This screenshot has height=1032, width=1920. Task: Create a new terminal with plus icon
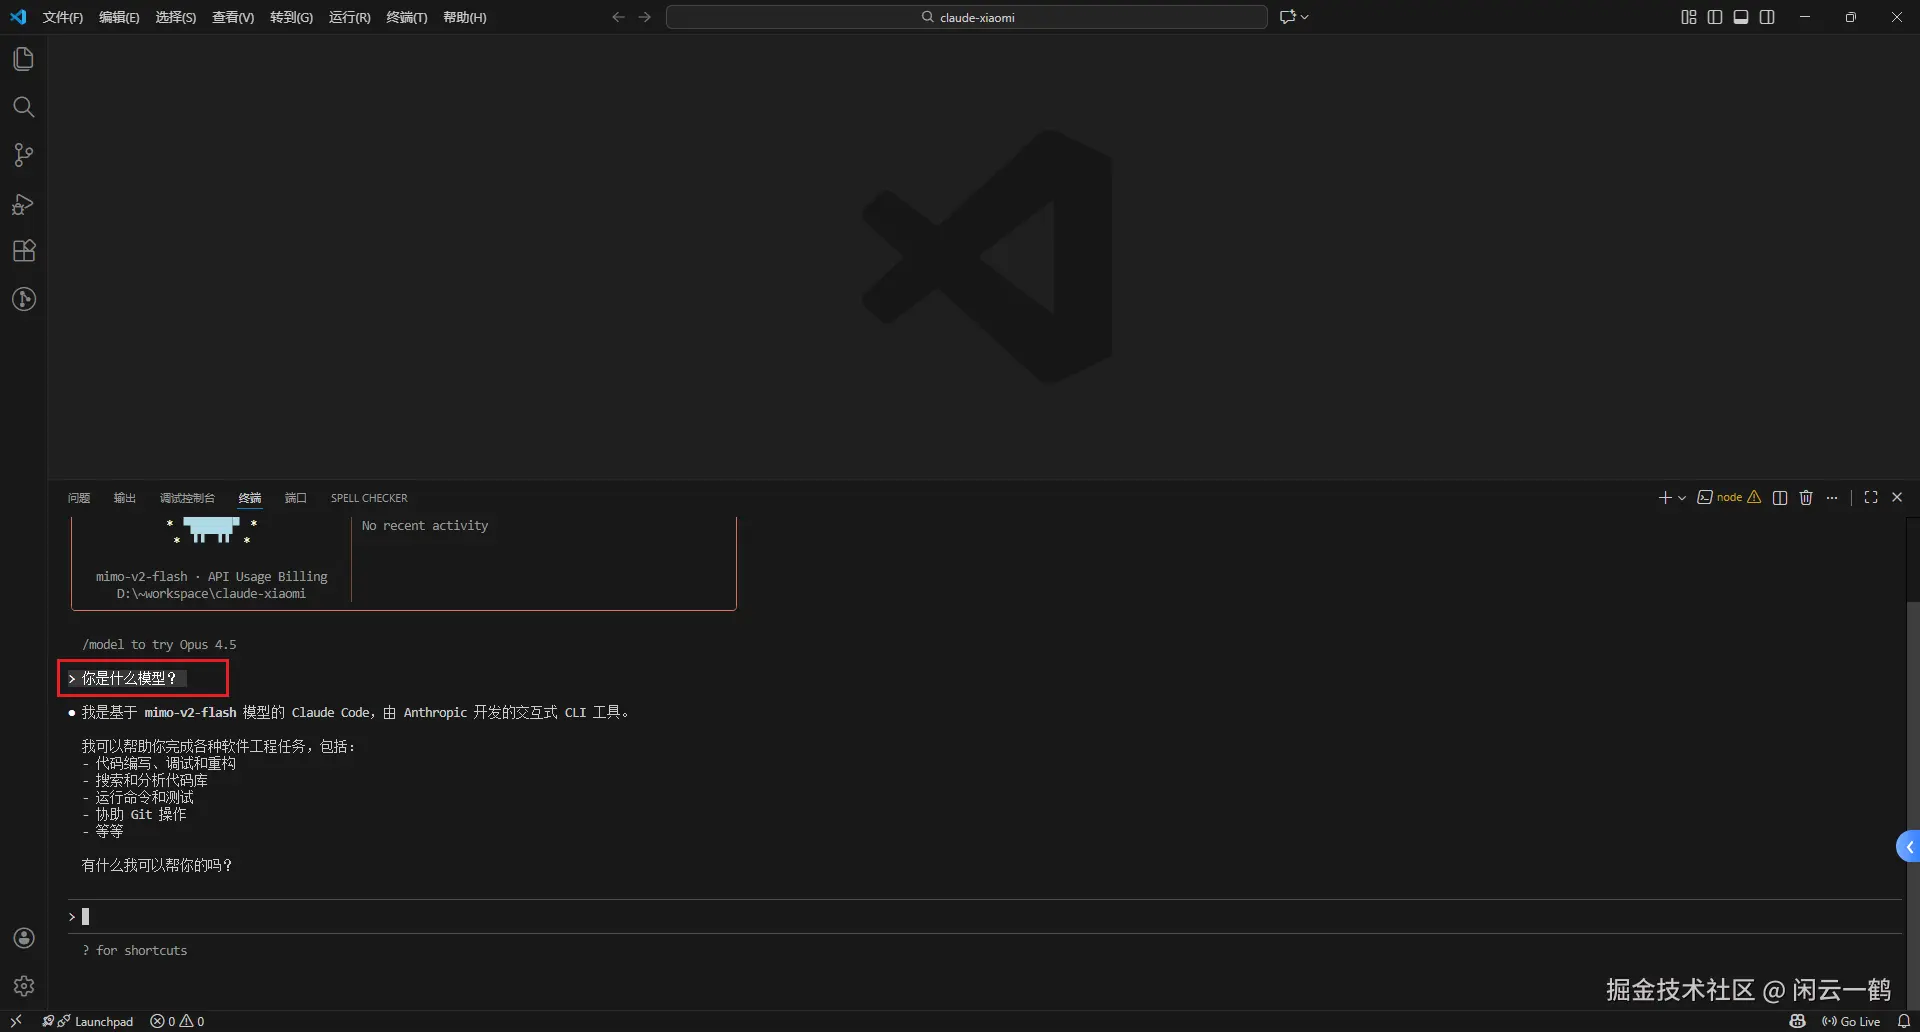point(1665,498)
